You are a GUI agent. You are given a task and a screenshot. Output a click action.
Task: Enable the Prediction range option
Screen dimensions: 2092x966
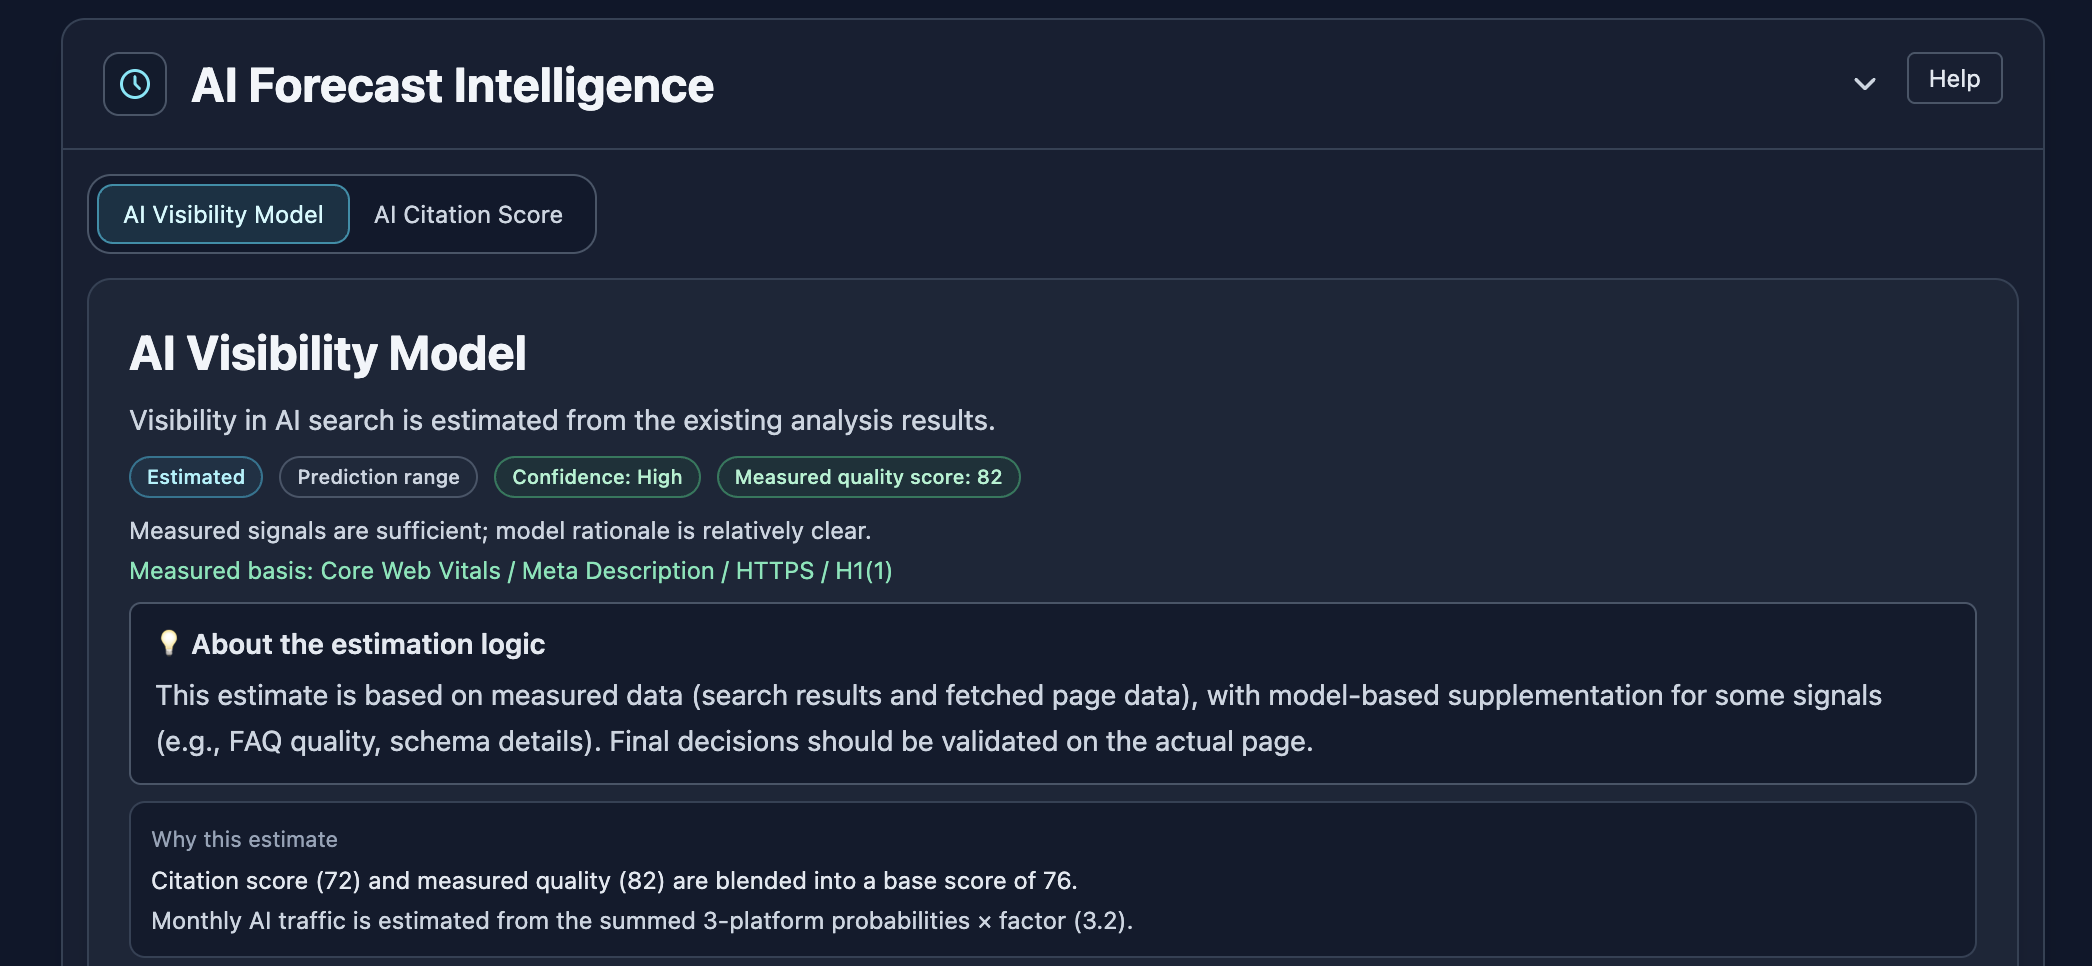tap(378, 477)
